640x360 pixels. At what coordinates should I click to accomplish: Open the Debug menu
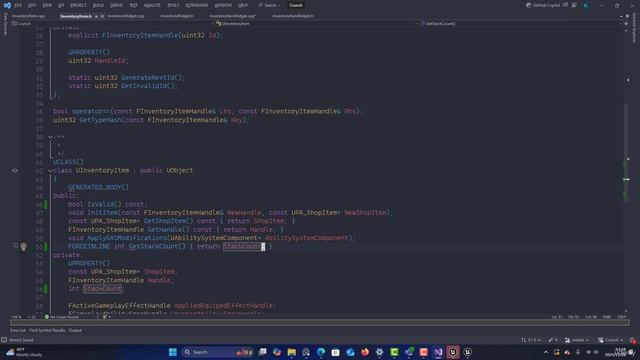tap(116, 5)
